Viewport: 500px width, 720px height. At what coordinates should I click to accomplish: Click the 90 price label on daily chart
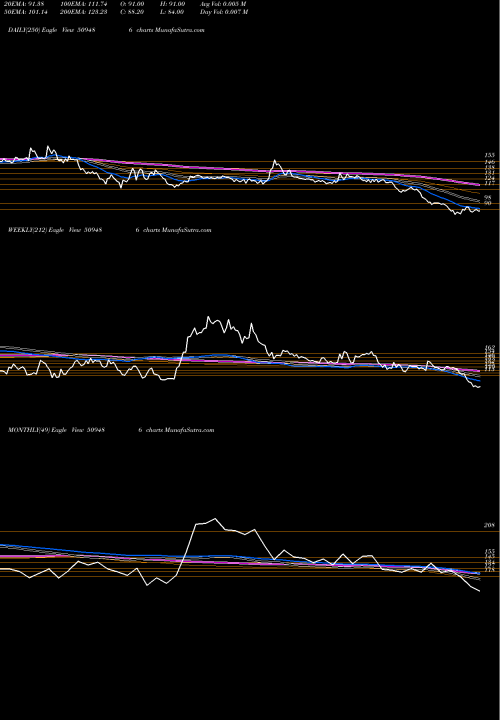tap(488, 203)
